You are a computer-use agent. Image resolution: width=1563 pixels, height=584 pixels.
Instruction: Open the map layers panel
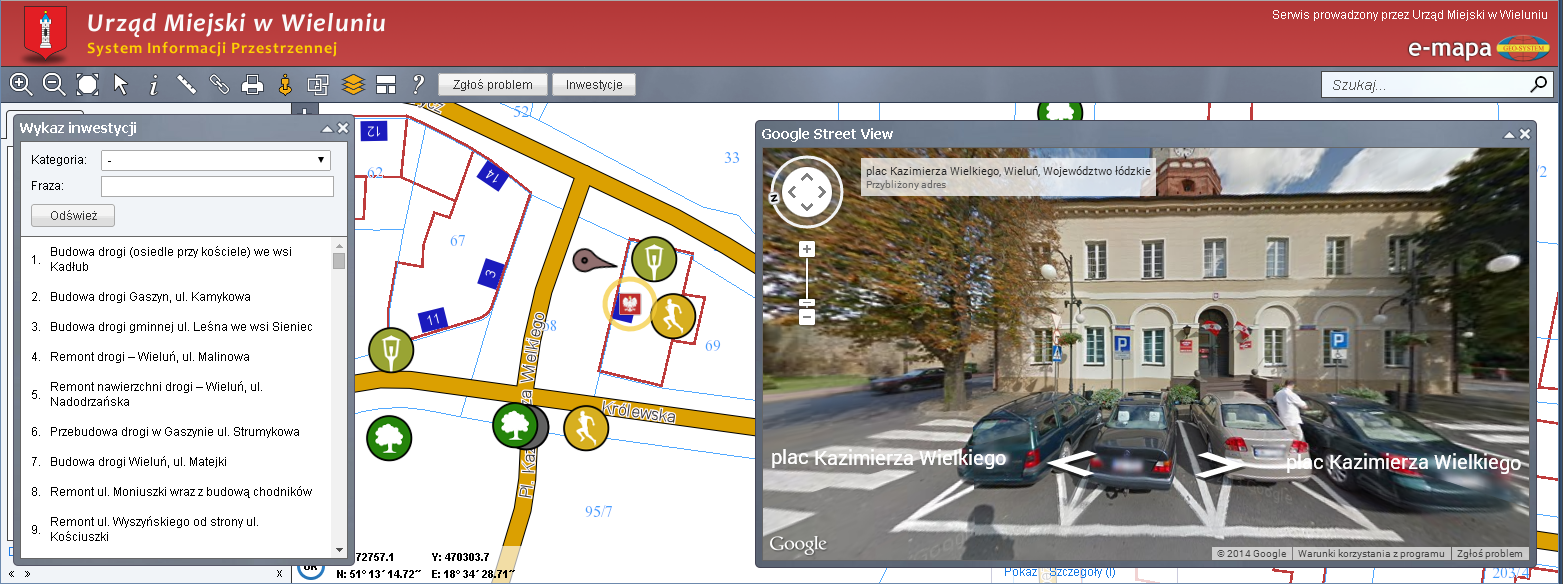click(352, 85)
